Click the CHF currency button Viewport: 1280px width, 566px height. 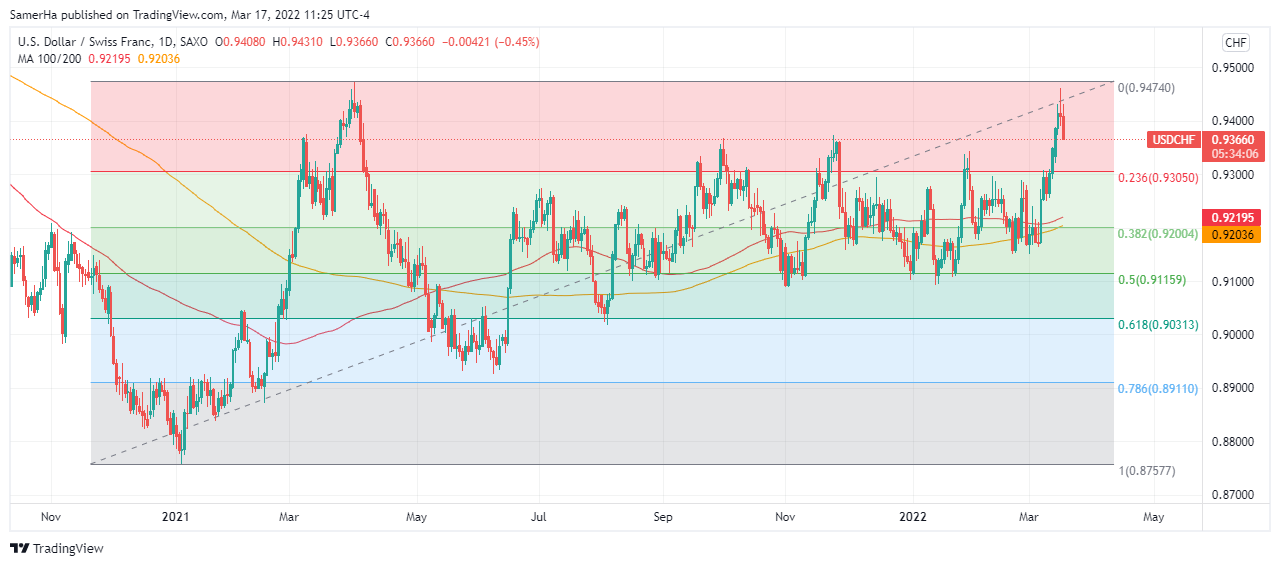click(1236, 42)
